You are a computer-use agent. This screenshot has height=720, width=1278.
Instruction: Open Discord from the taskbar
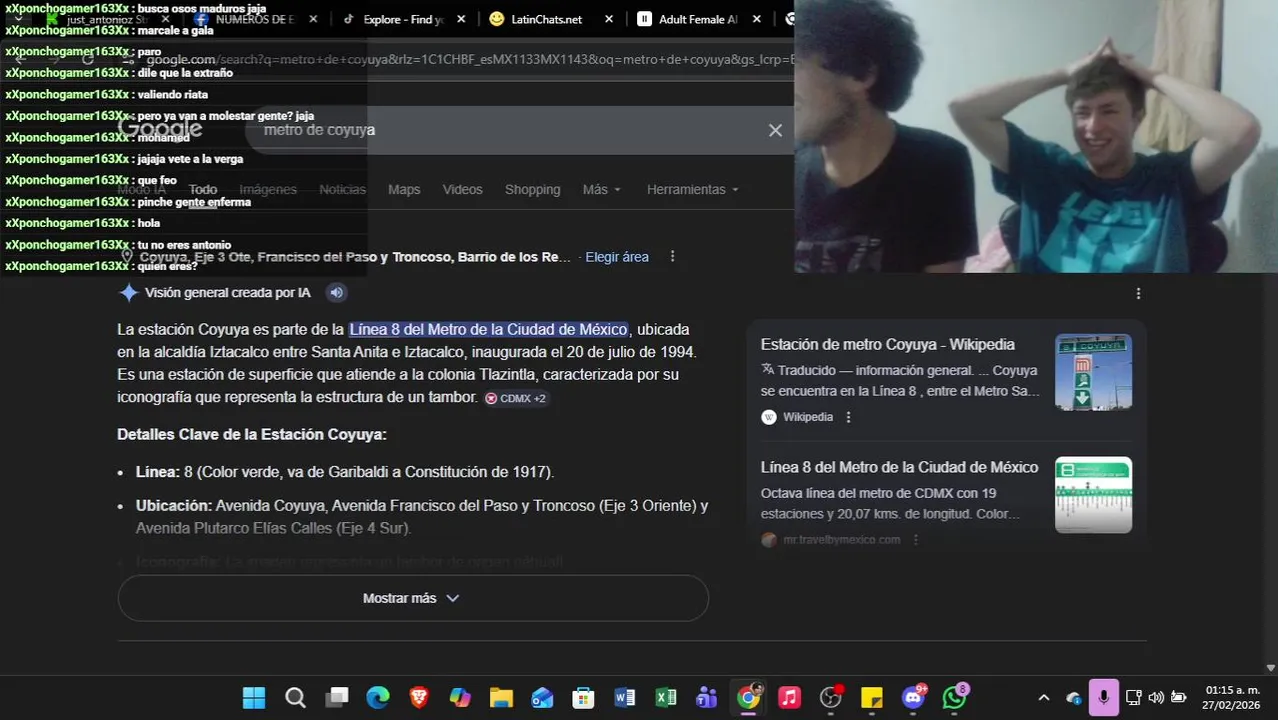[x=913, y=697]
